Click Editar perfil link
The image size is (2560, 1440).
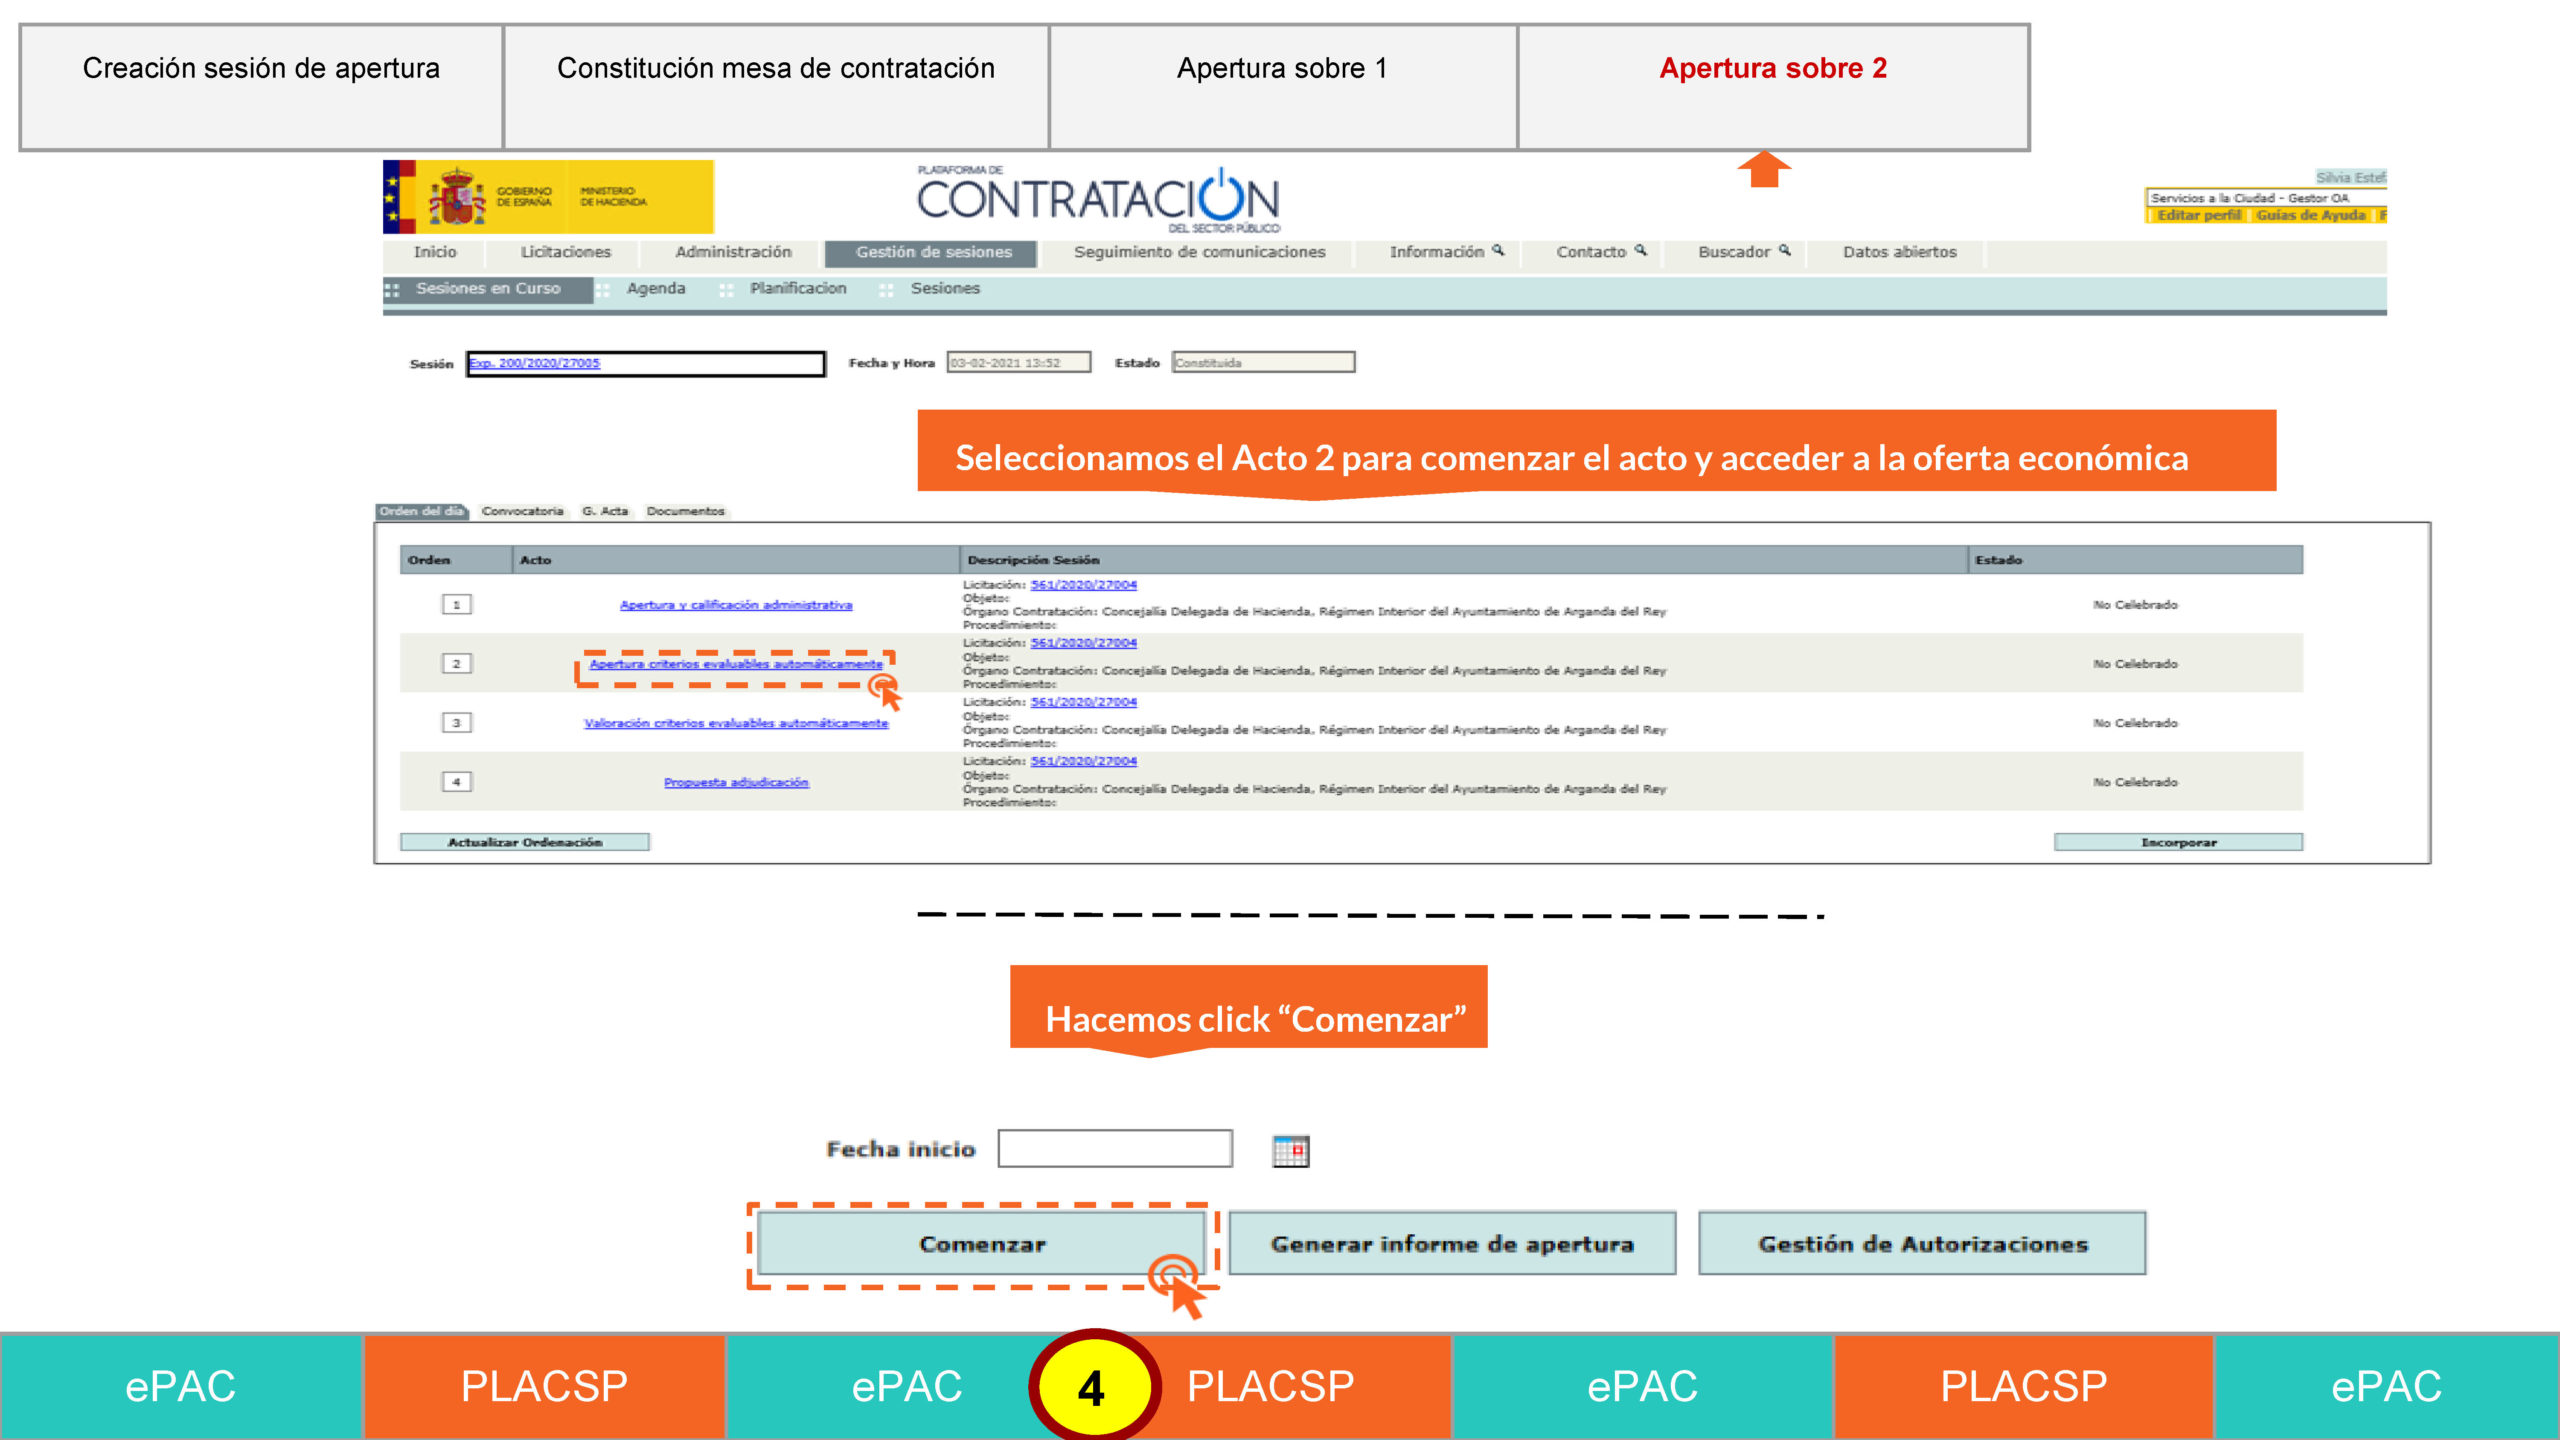(2198, 215)
